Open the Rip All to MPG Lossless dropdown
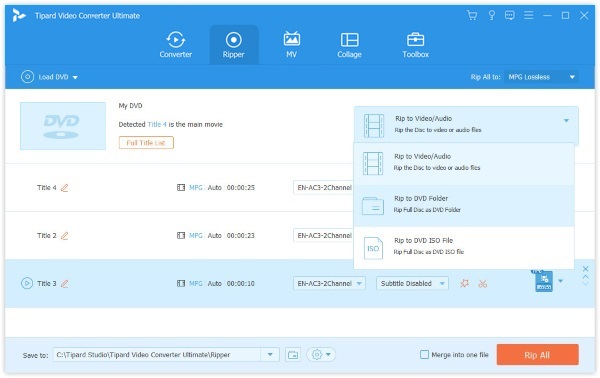 (541, 77)
